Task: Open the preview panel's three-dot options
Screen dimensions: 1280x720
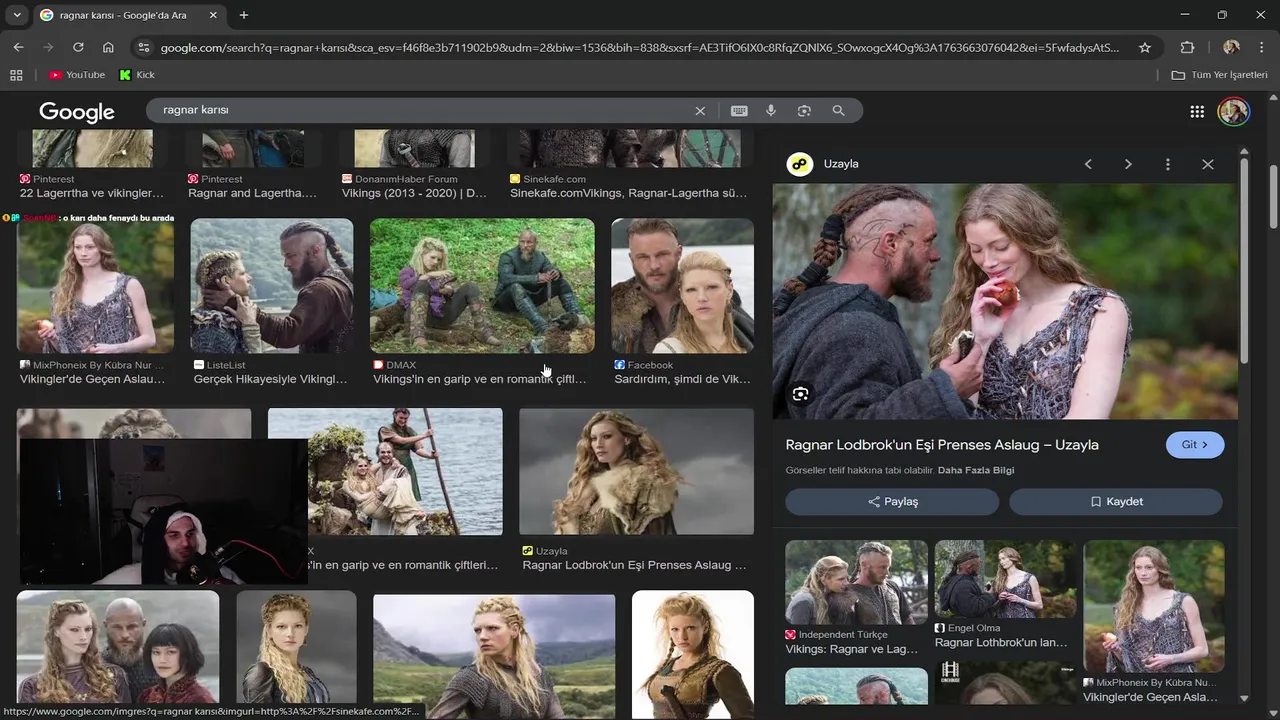Action: [x=1167, y=164]
